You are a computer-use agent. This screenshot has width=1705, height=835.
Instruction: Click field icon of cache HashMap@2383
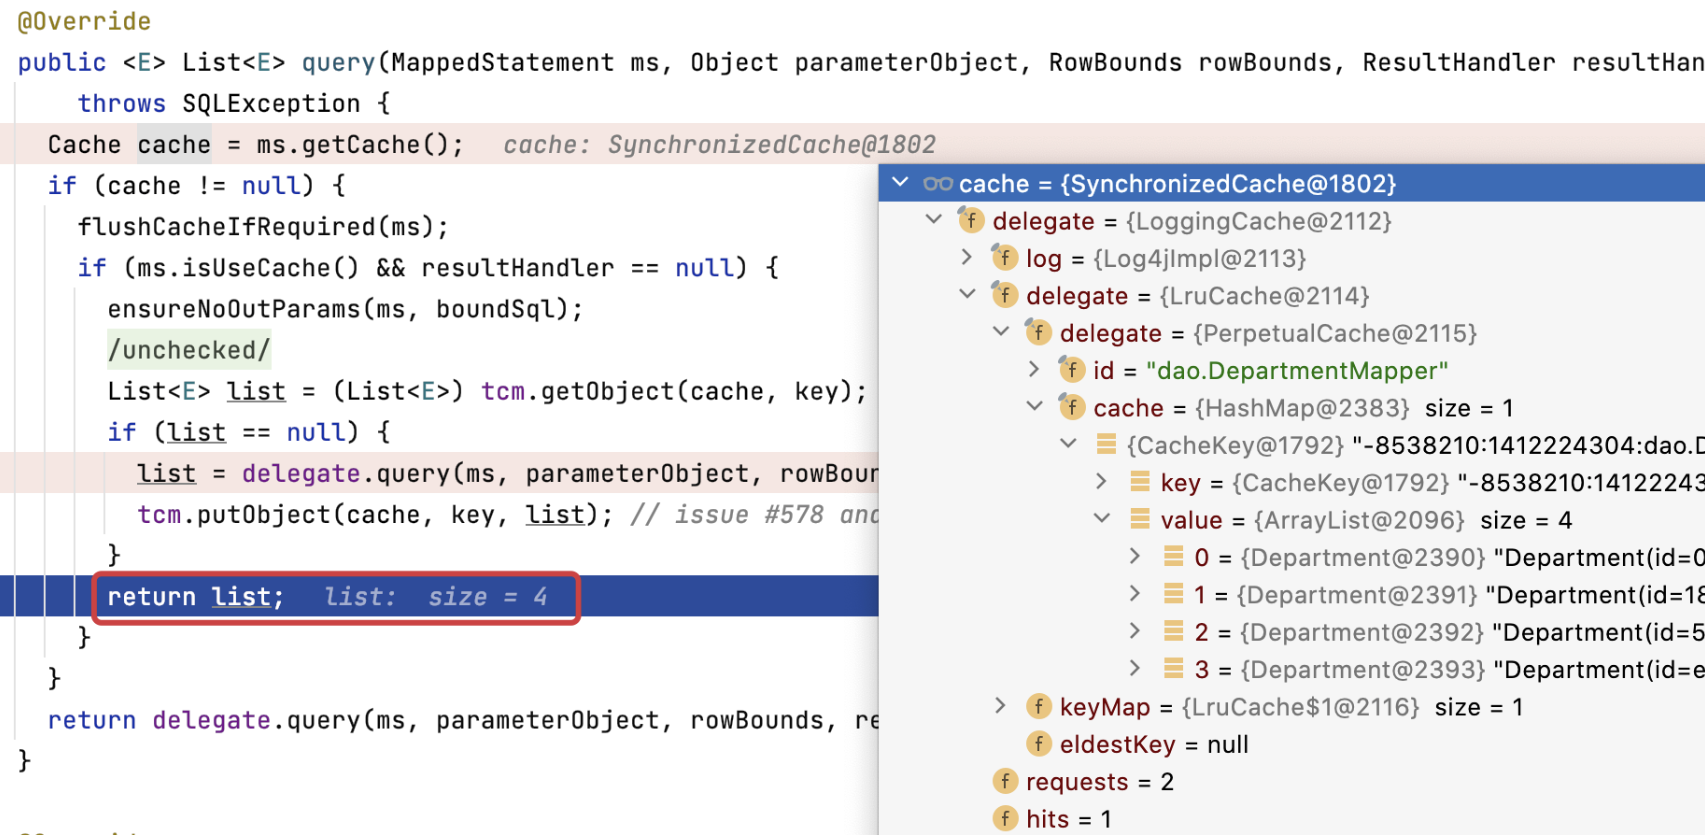click(1071, 407)
